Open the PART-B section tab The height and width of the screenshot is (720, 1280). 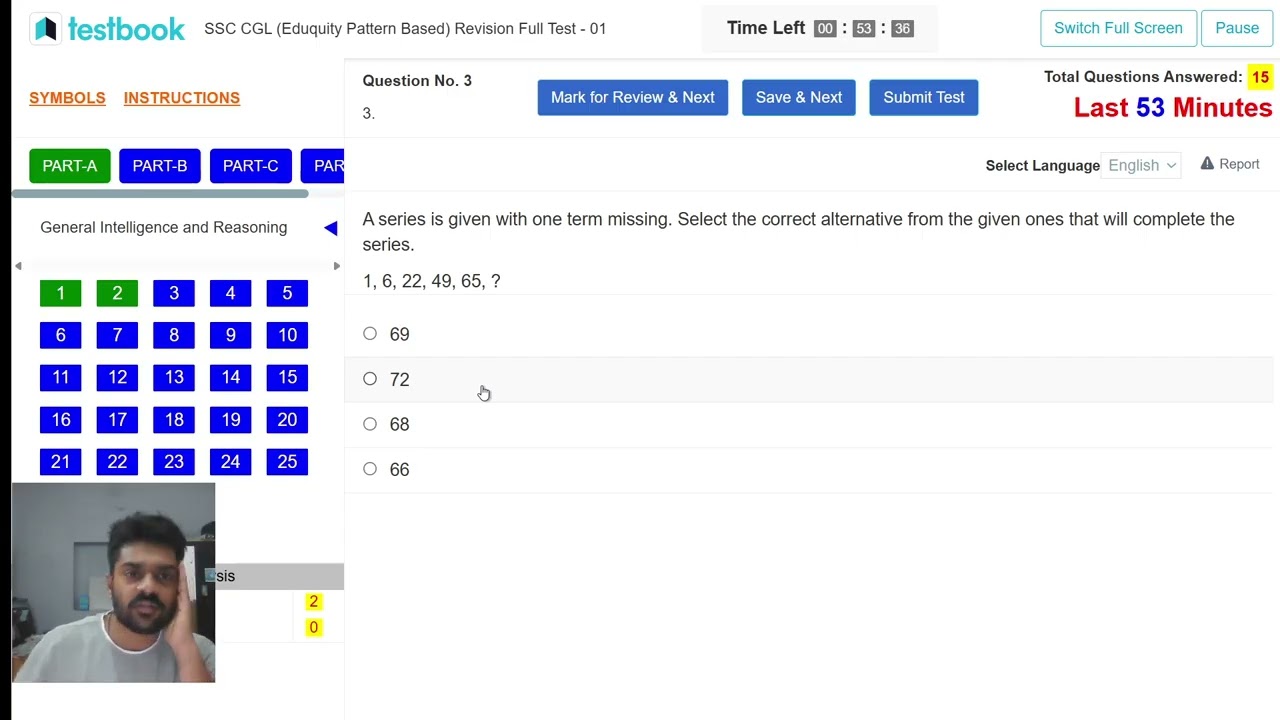pyautogui.click(x=160, y=166)
